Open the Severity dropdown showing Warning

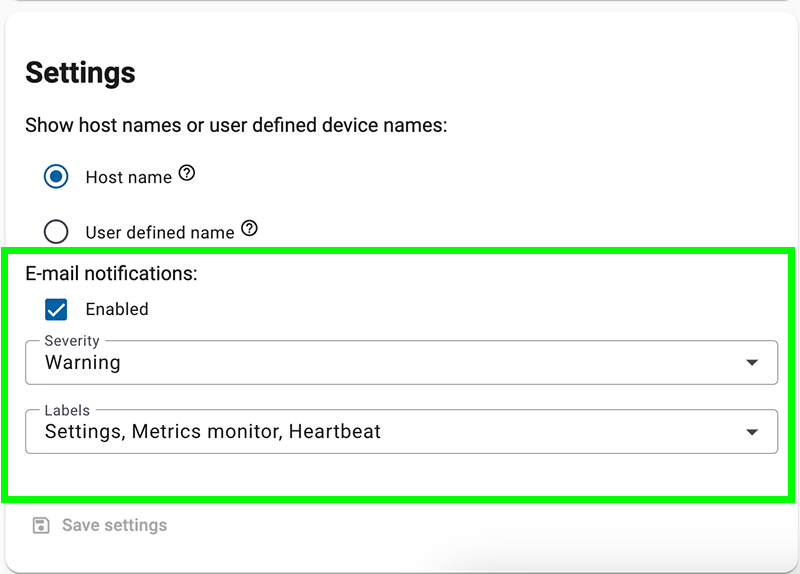pos(402,362)
